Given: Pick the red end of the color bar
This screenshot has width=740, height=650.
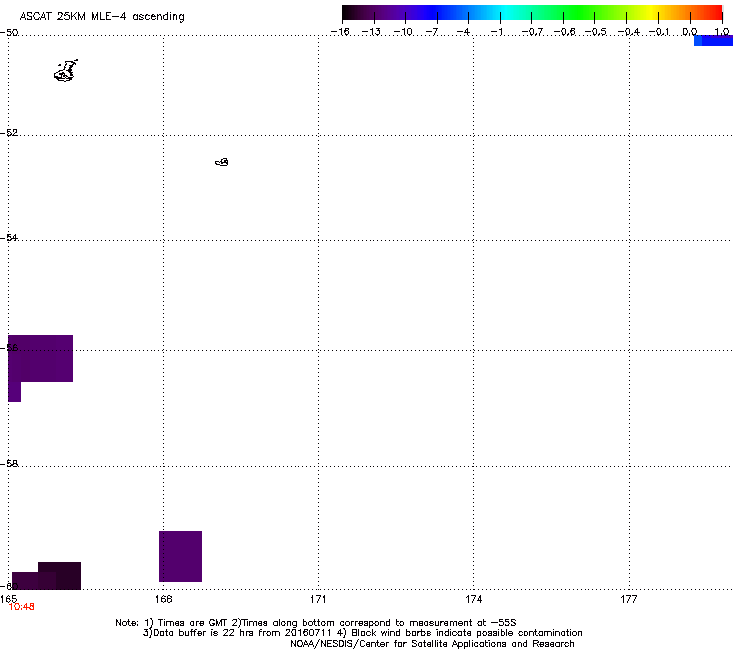Looking at the screenshot, I should pyautogui.click(x=715, y=13).
